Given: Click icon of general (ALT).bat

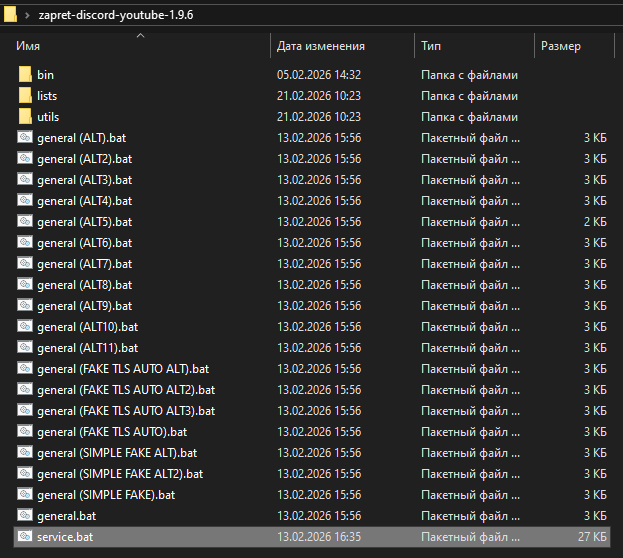Looking at the screenshot, I should (x=25, y=138).
